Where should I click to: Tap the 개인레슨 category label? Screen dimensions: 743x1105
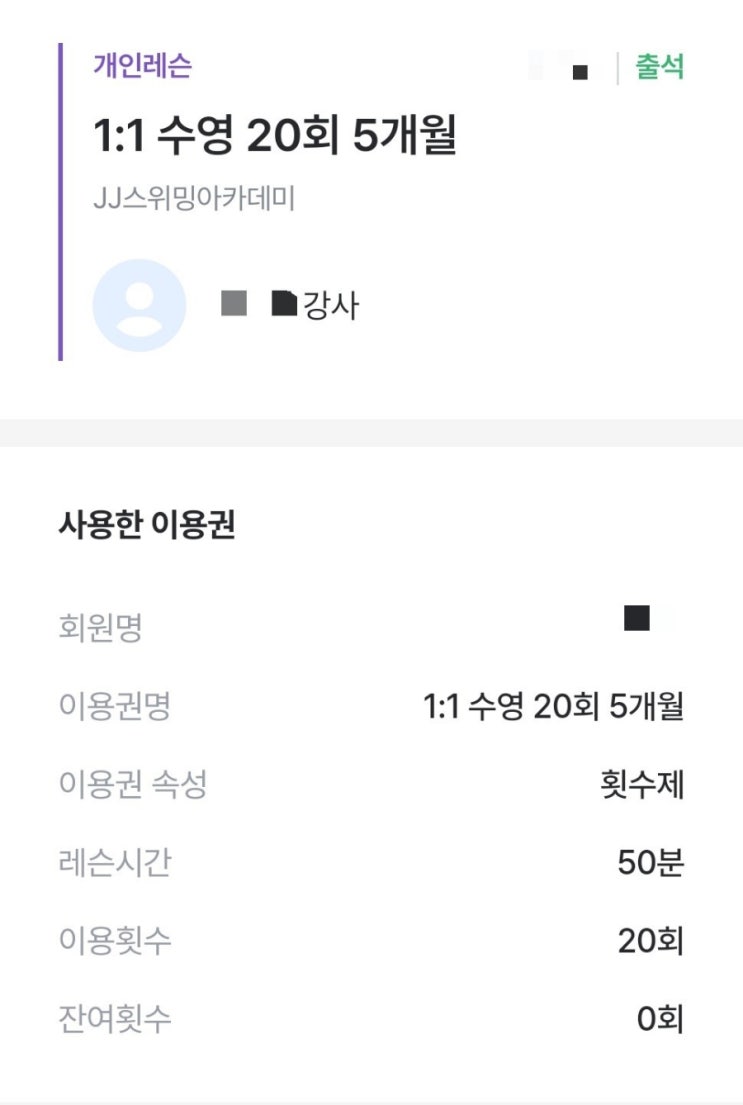click(142, 66)
